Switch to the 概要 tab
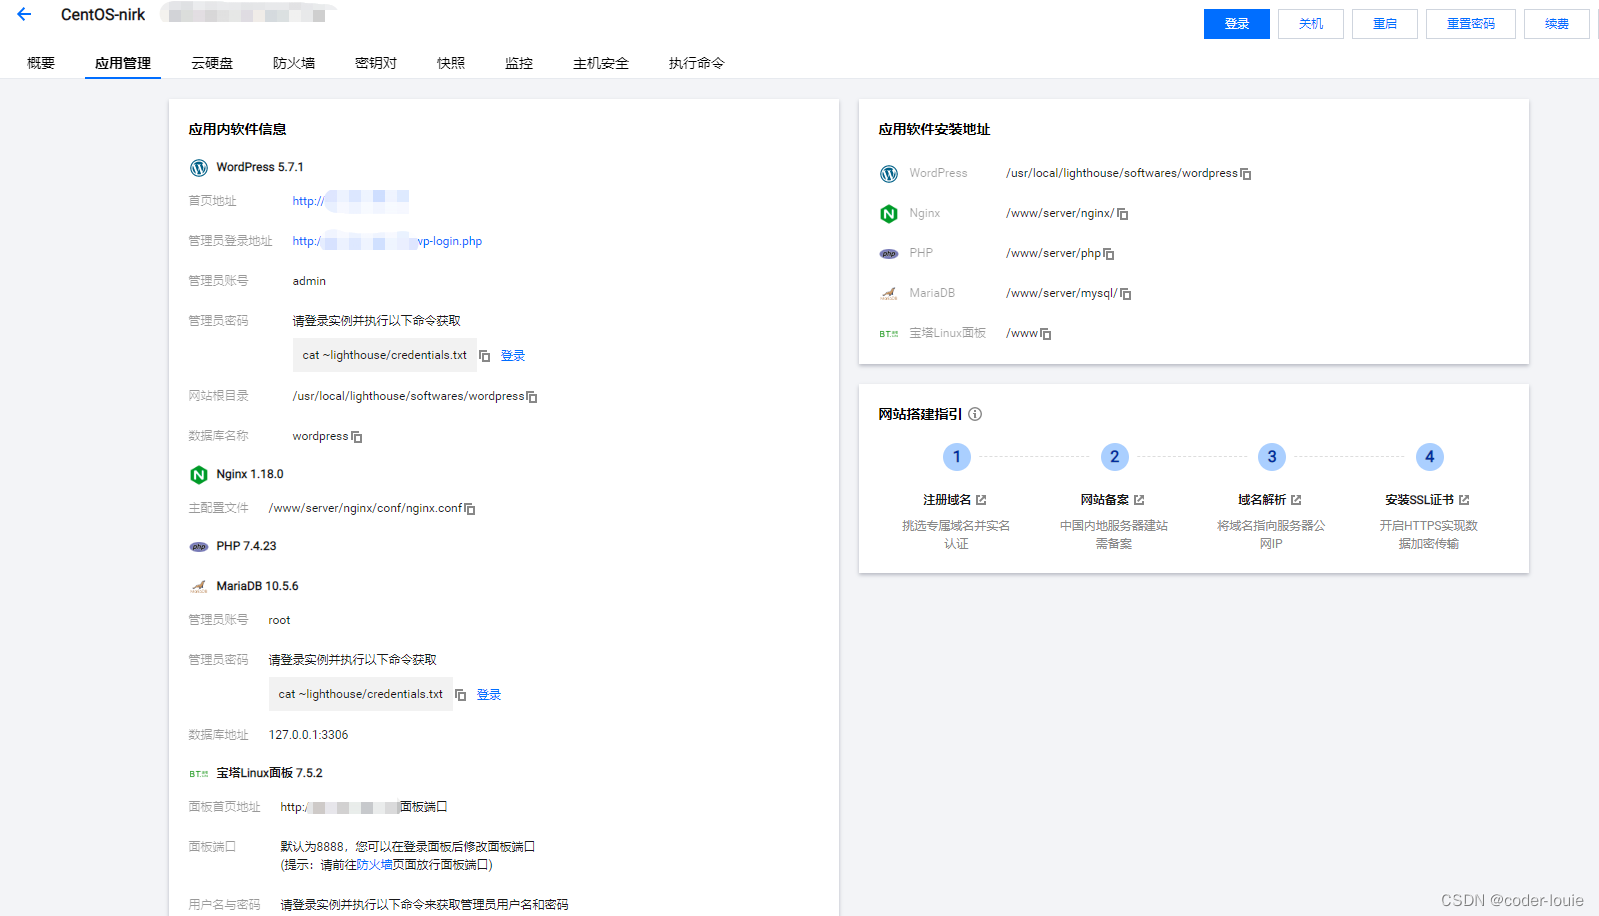Viewport: 1599px width, 916px height. (41, 63)
